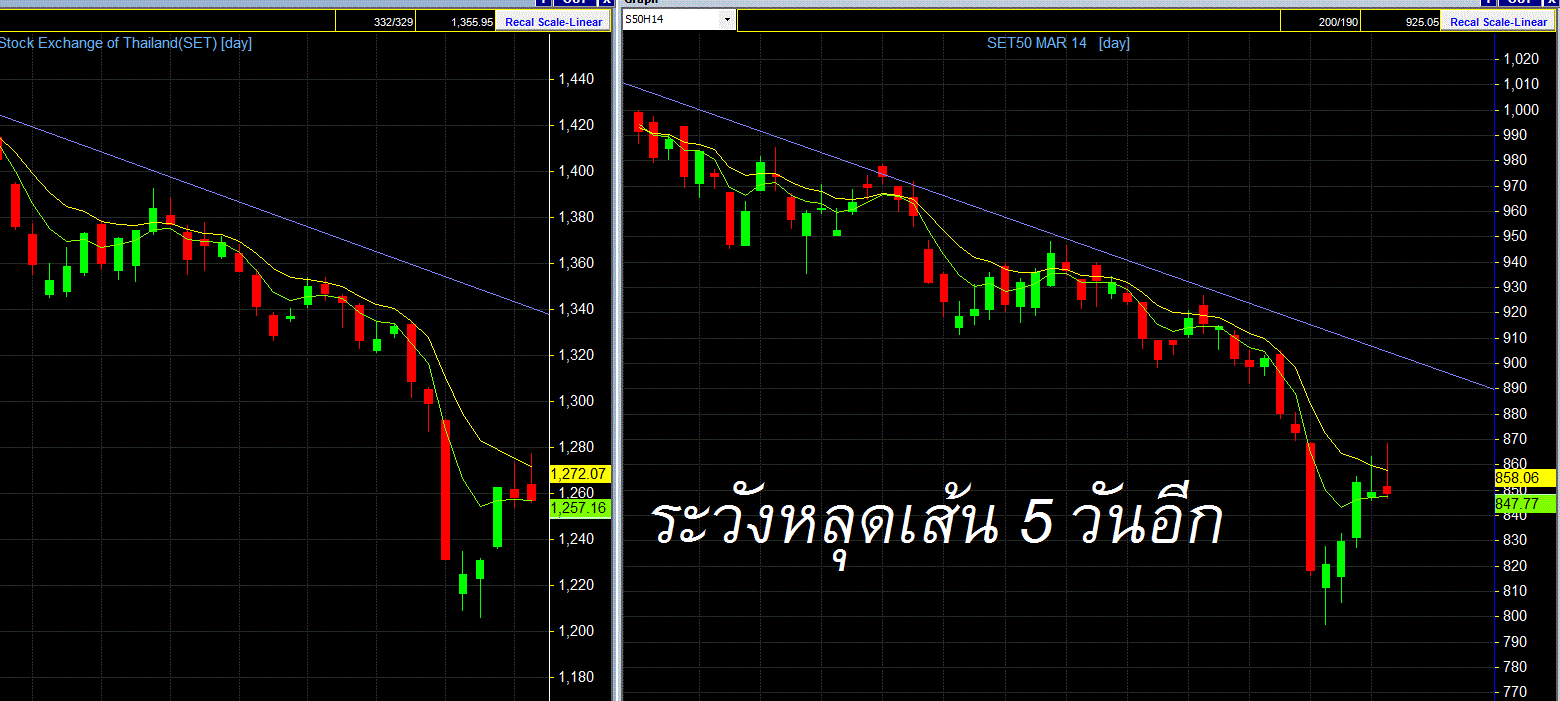The width and height of the screenshot is (1560, 701).
Task: Click the 925.05 value in SET50 chart header
Action: tap(1400, 21)
